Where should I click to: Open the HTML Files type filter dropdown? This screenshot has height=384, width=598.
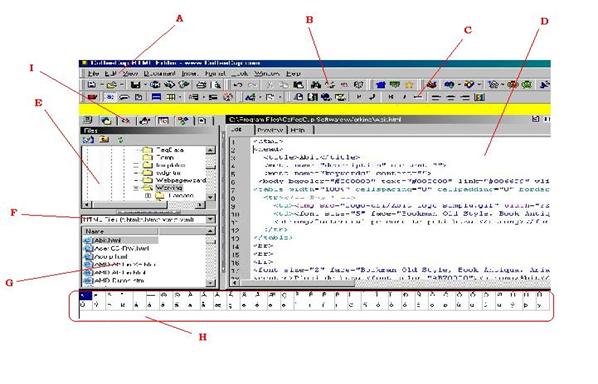(211, 220)
